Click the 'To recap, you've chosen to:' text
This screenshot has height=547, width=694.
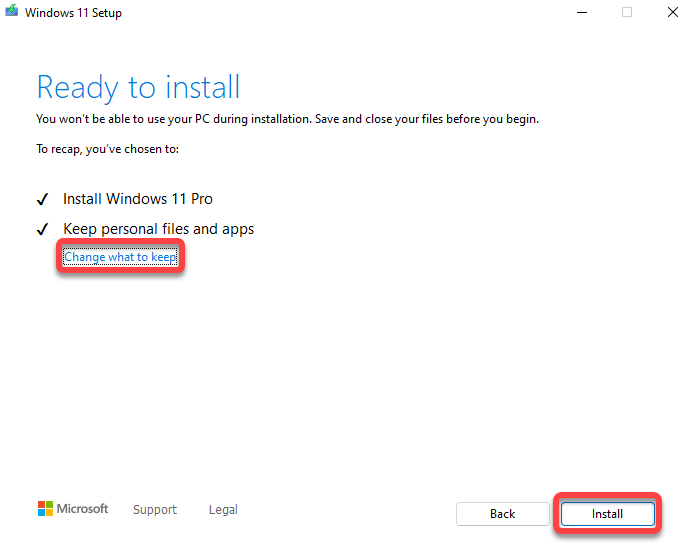click(108, 149)
